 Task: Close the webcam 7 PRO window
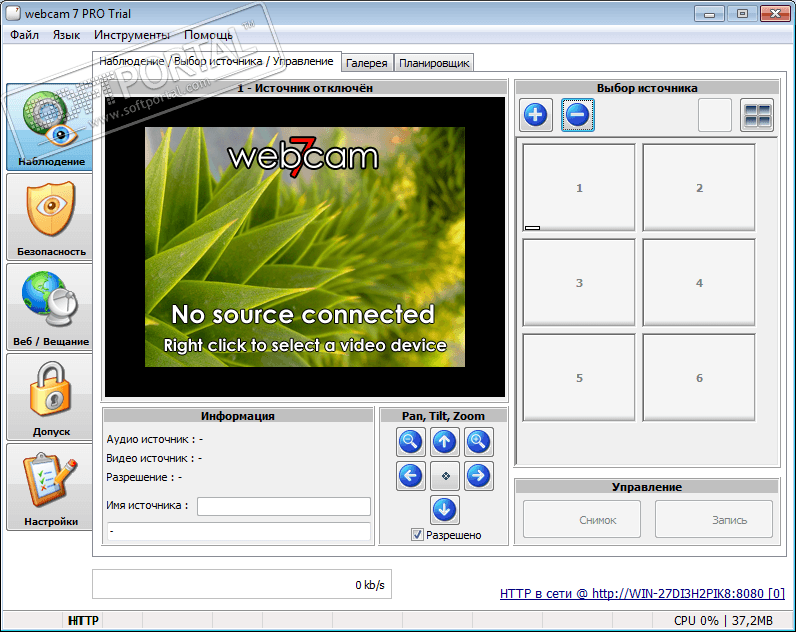775,14
